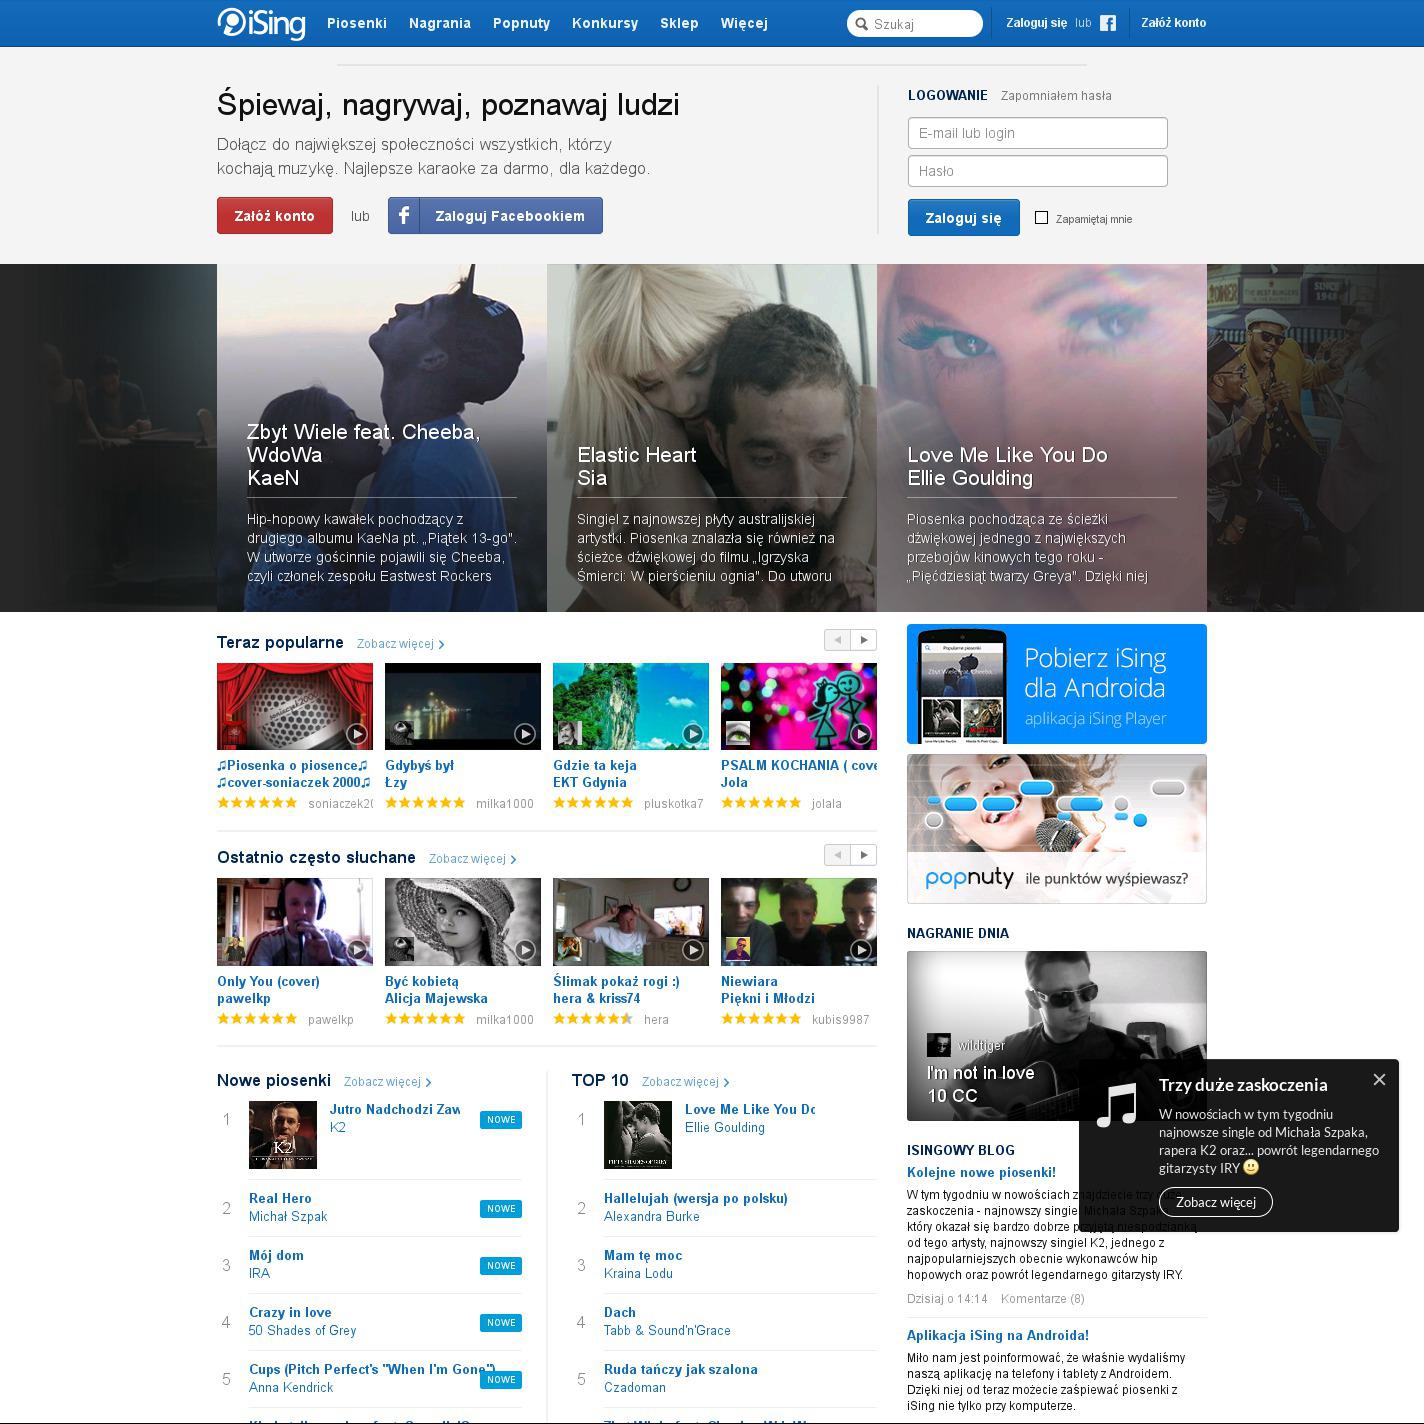Enable the Zapamiętaj mnie checkbox
Viewport: 1424px width, 1424px height.
click(1041, 218)
